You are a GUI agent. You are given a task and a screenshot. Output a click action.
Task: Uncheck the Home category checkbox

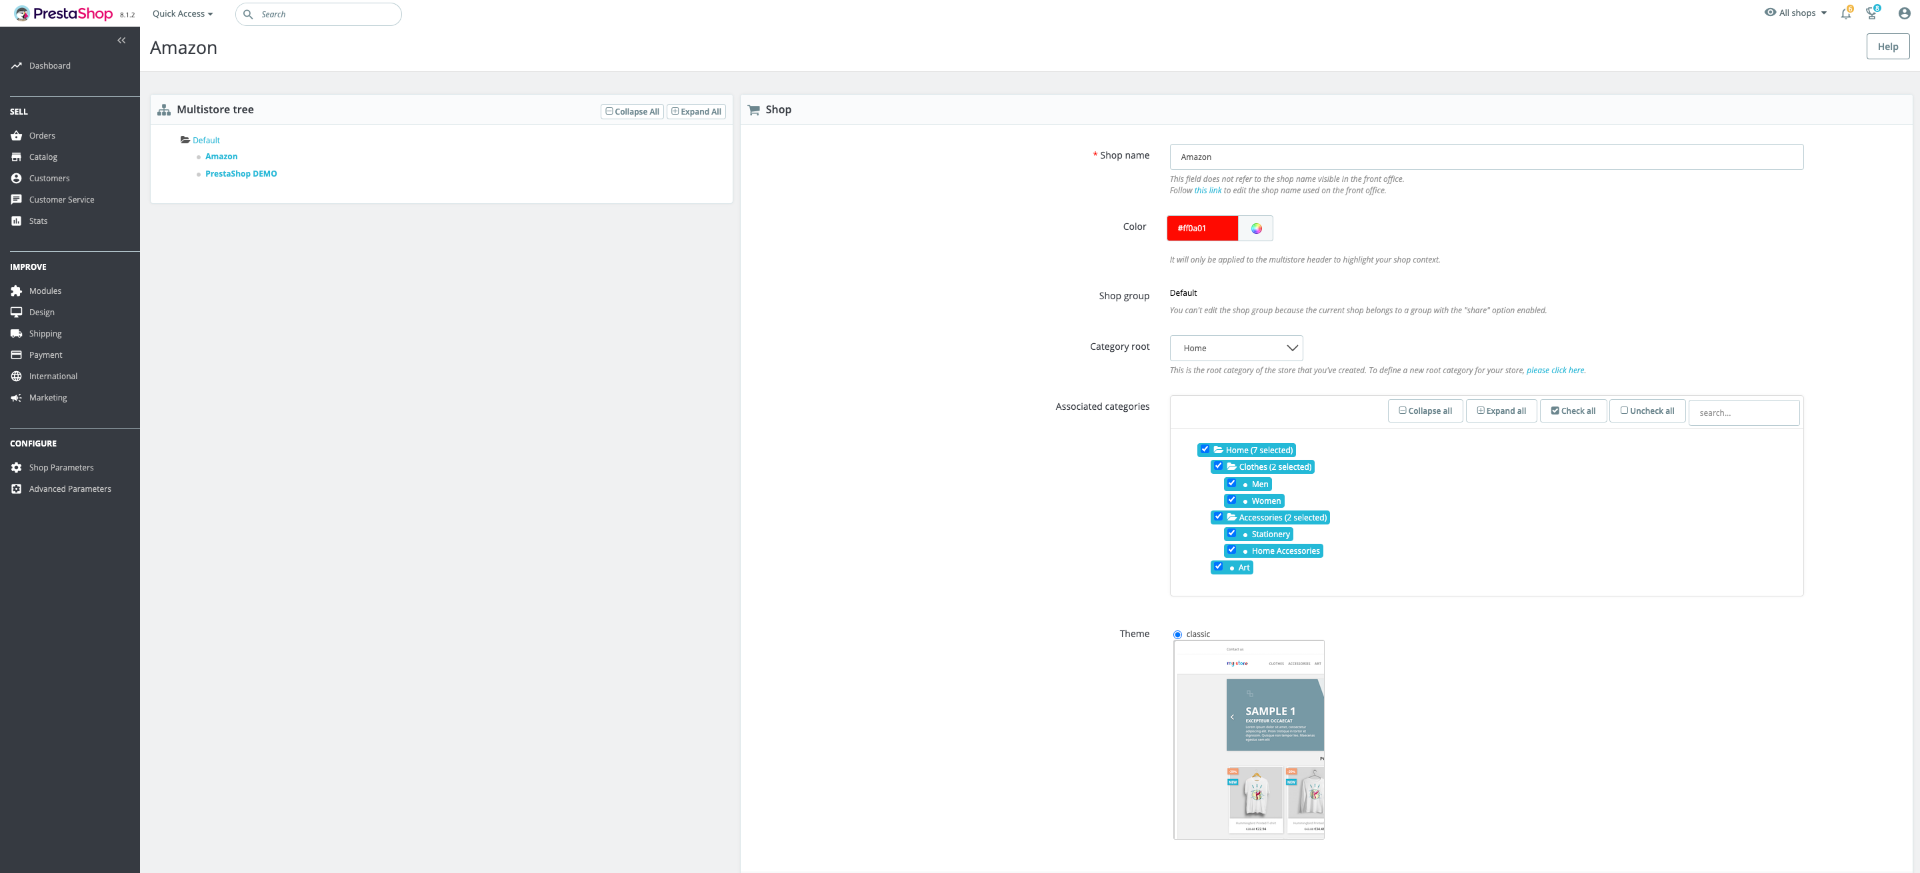tap(1205, 450)
